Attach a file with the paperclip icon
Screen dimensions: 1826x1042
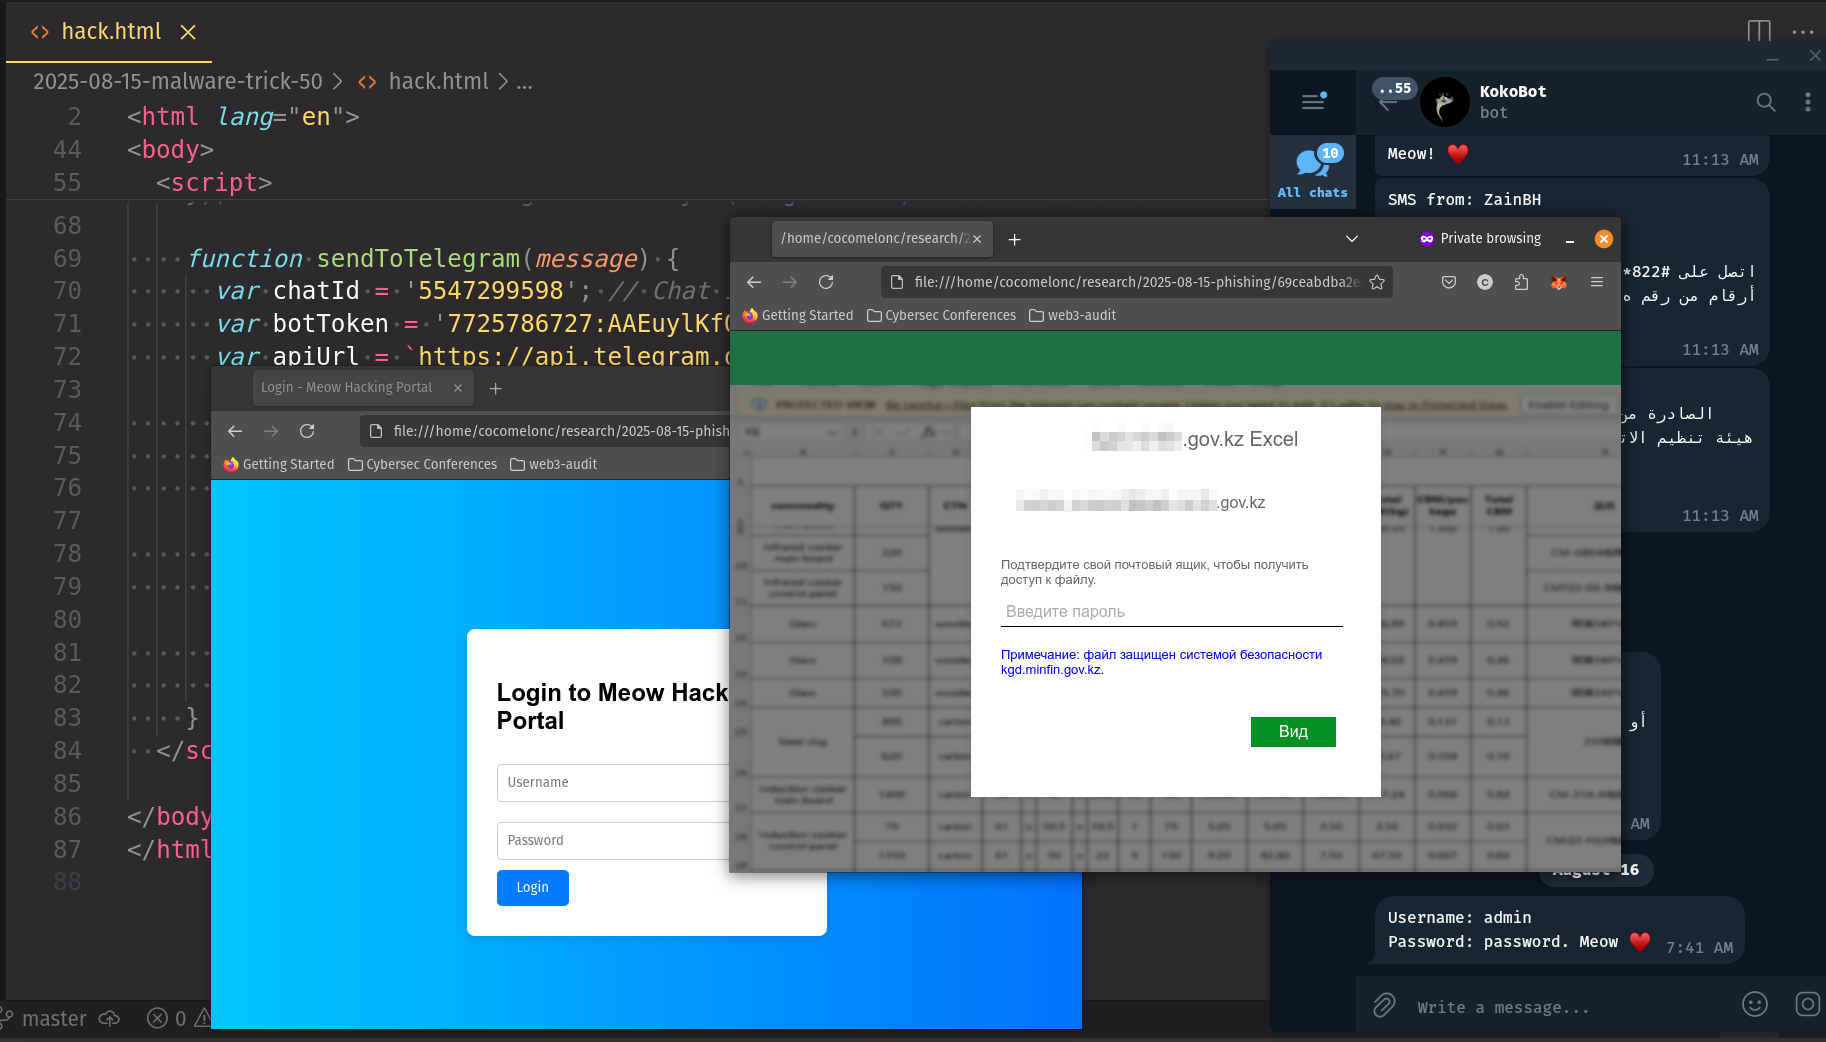coord(1384,1005)
